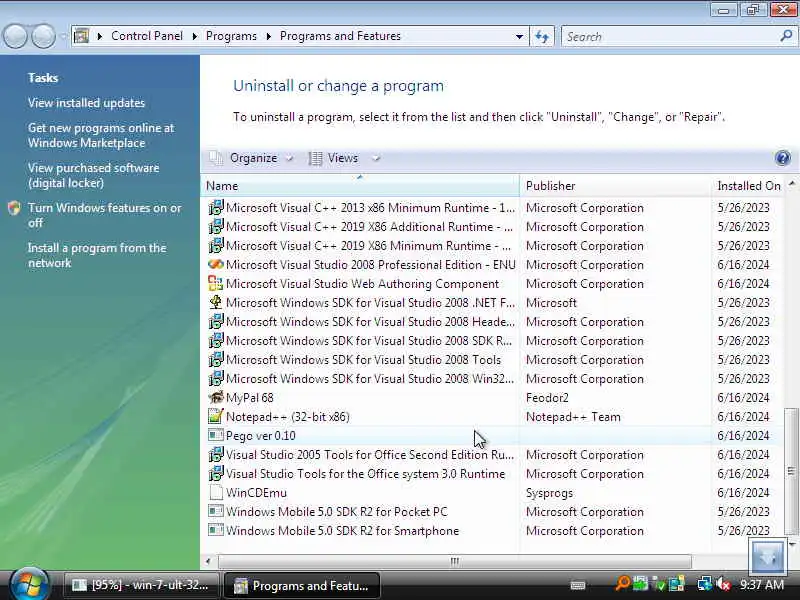Expand the Views dropdown arrow
This screenshot has height=600, width=800.
pyautogui.click(x=376, y=159)
